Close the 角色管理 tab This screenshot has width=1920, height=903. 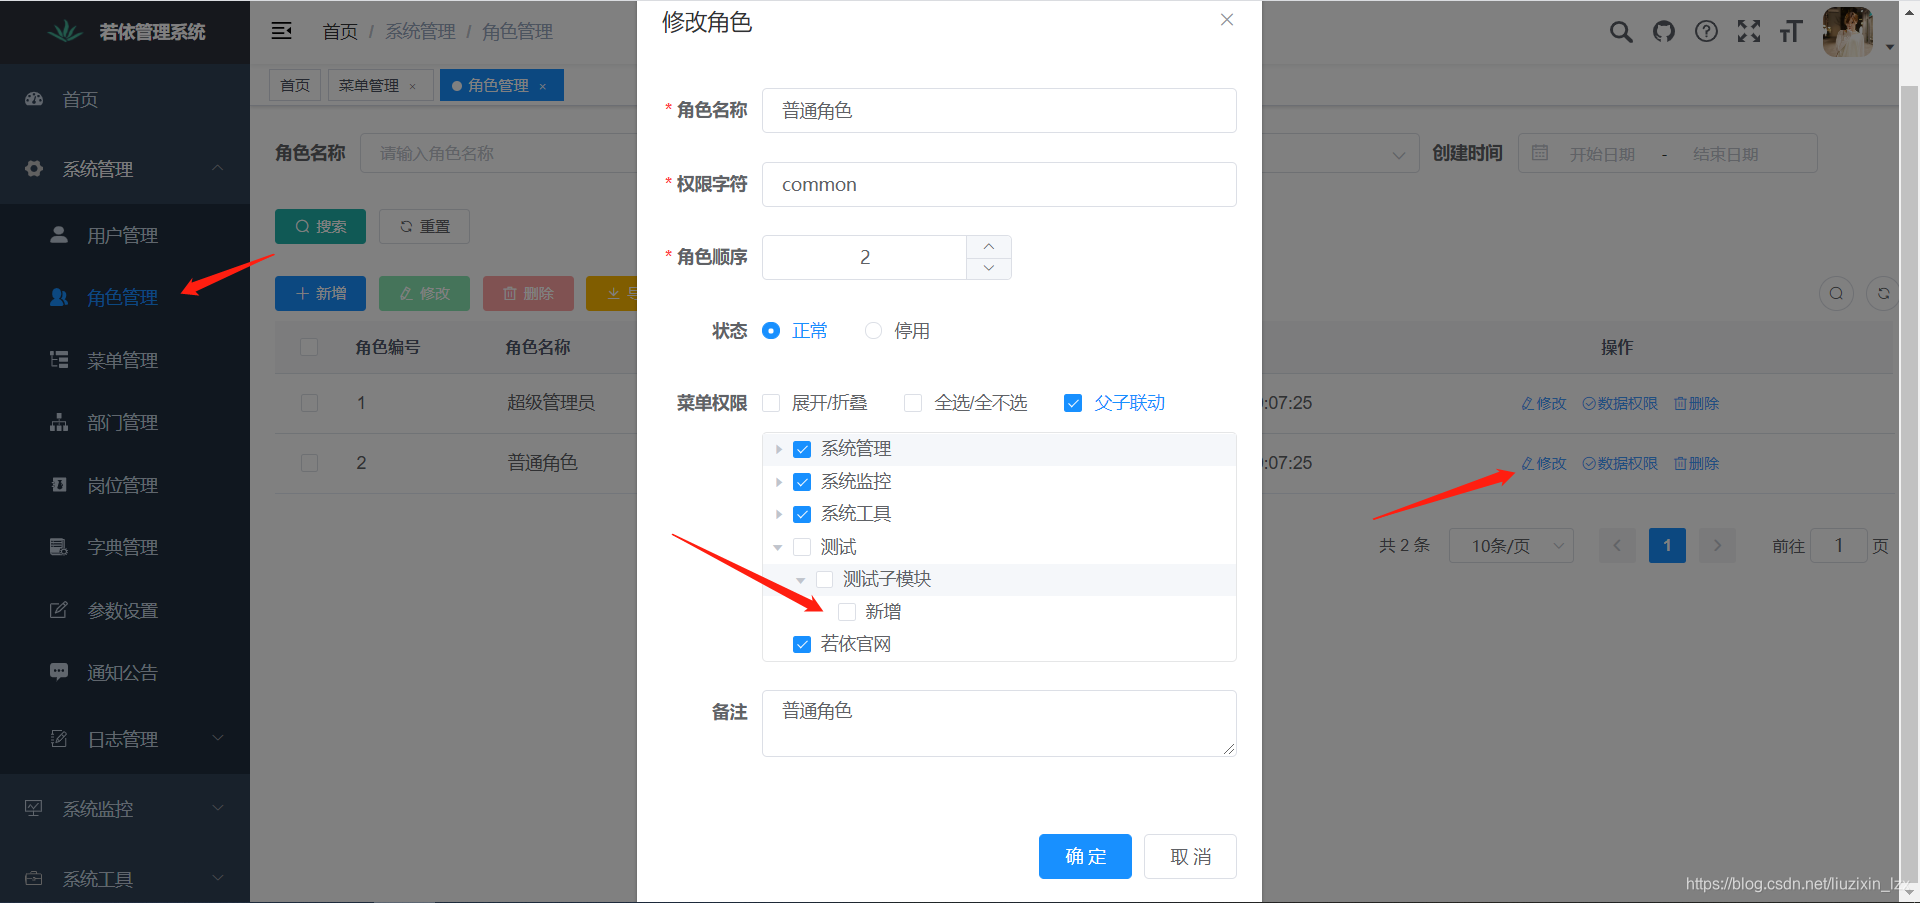[x=542, y=86]
